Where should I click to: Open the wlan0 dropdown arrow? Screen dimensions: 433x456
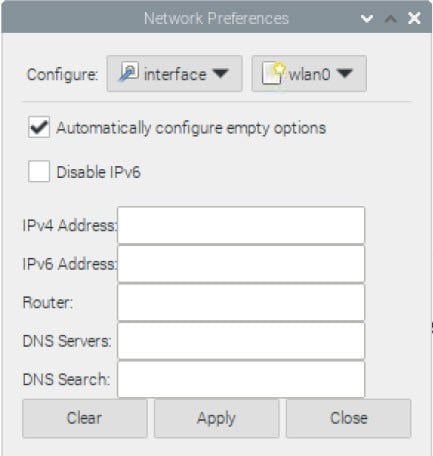click(x=345, y=73)
